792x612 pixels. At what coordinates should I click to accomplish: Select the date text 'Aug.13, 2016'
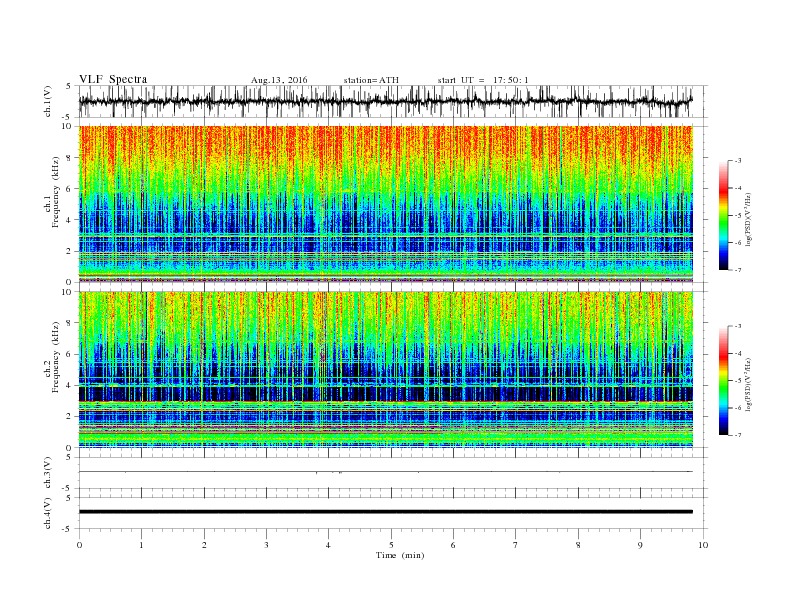click(279, 80)
